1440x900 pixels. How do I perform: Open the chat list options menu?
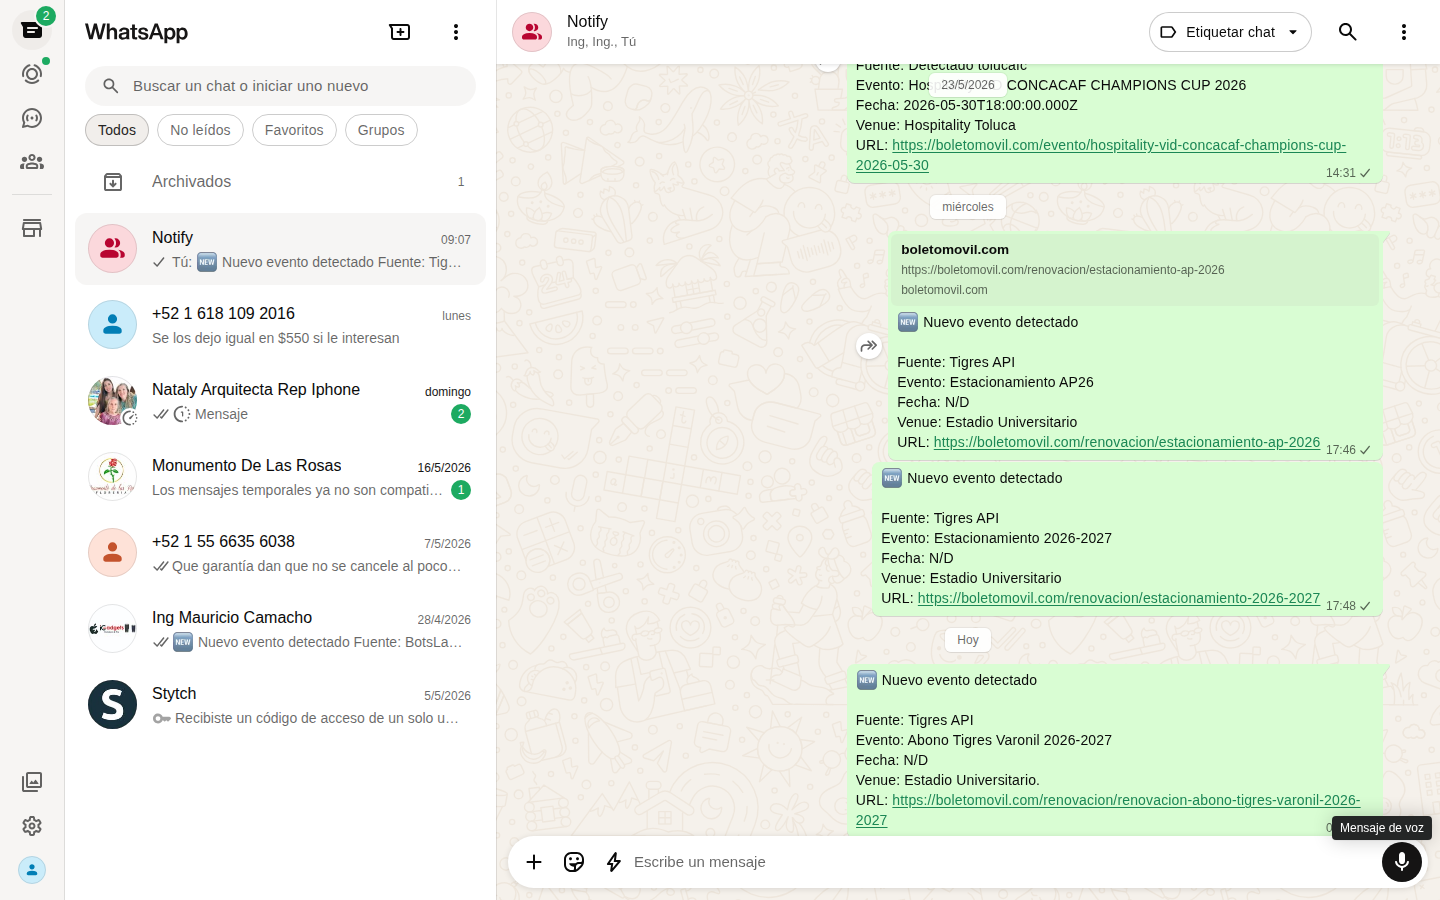(x=456, y=32)
